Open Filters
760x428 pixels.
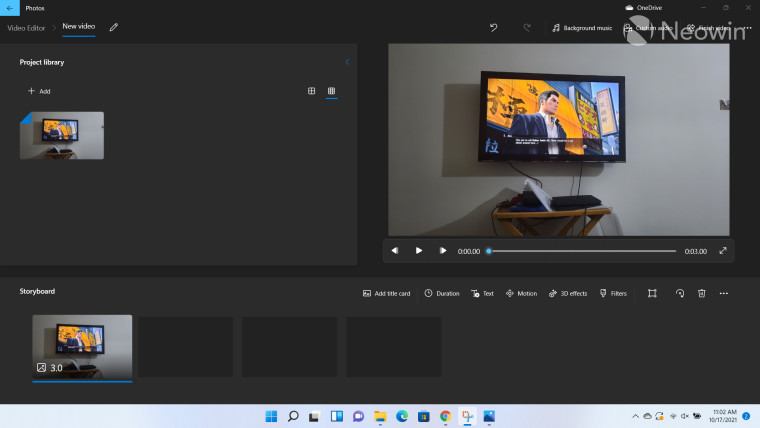pos(613,293)
